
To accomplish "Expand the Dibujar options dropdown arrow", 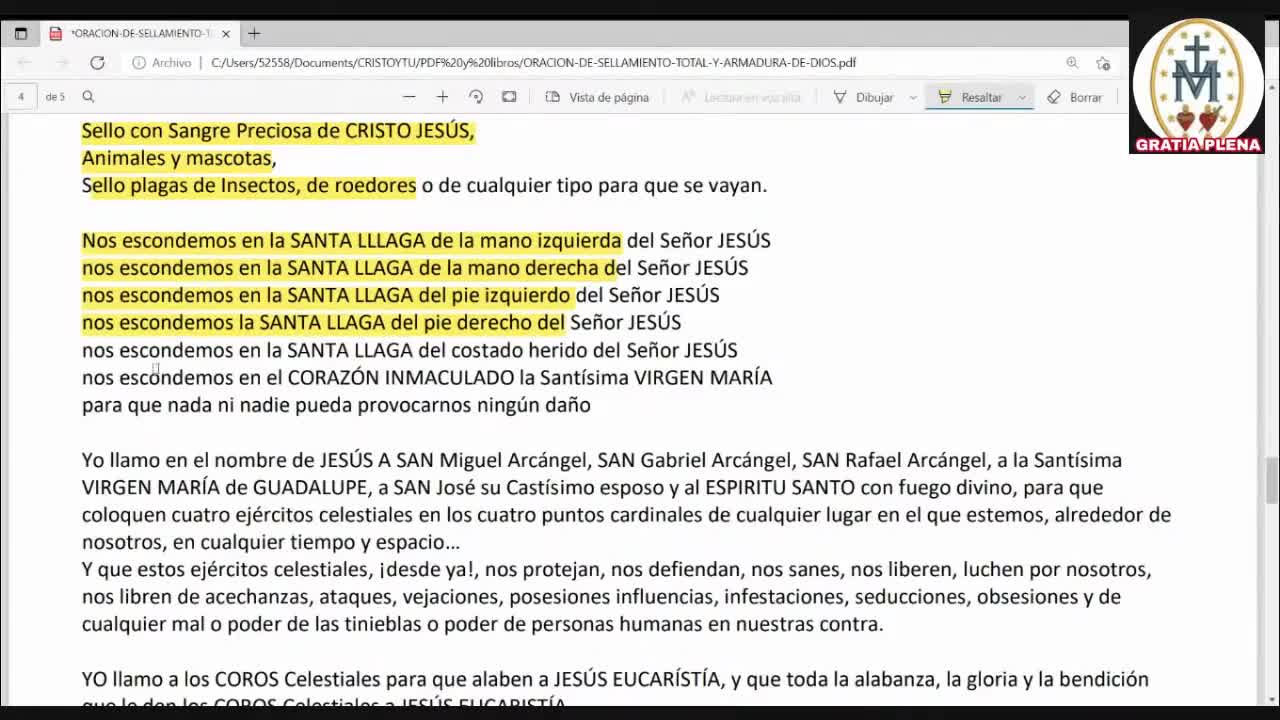I will point(913,97).
